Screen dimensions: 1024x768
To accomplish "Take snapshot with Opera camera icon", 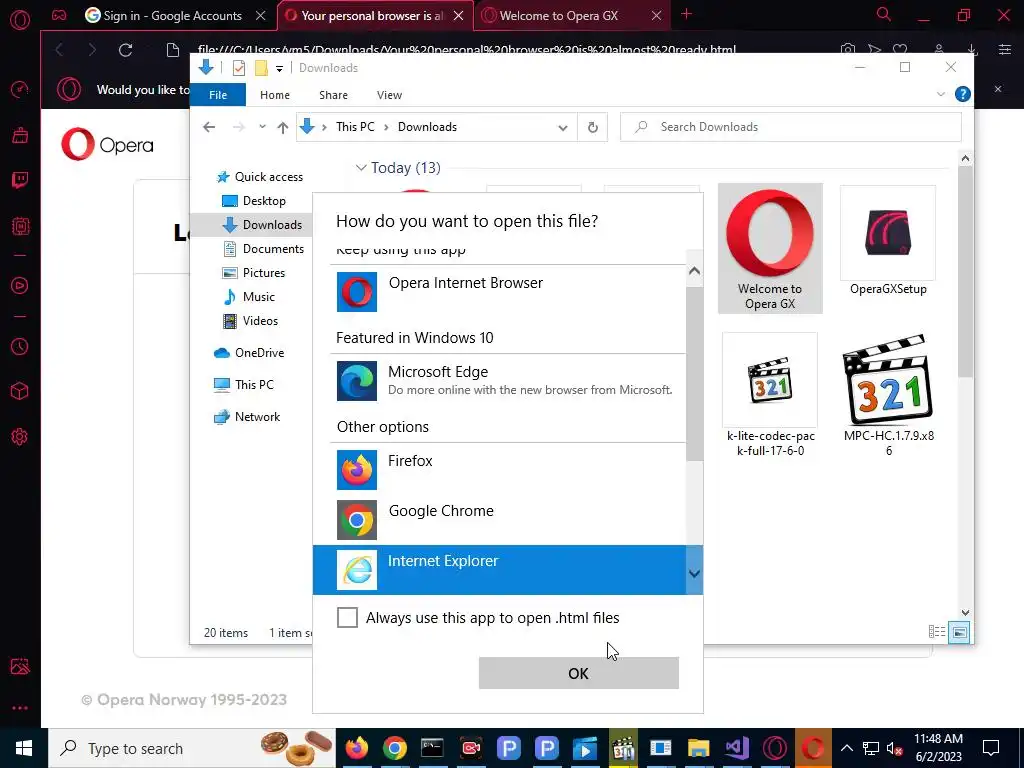I will tap(848, 50).
